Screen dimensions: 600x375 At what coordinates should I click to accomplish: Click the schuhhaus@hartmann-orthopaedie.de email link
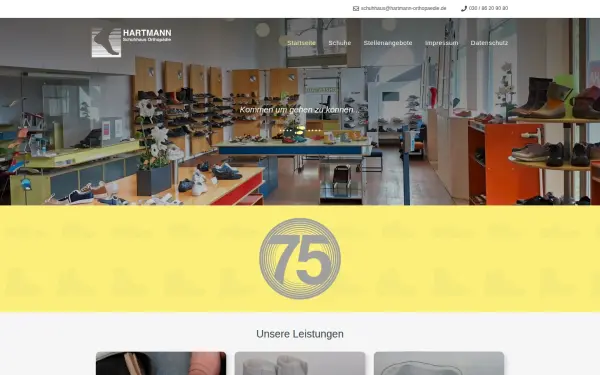(403, 8)
